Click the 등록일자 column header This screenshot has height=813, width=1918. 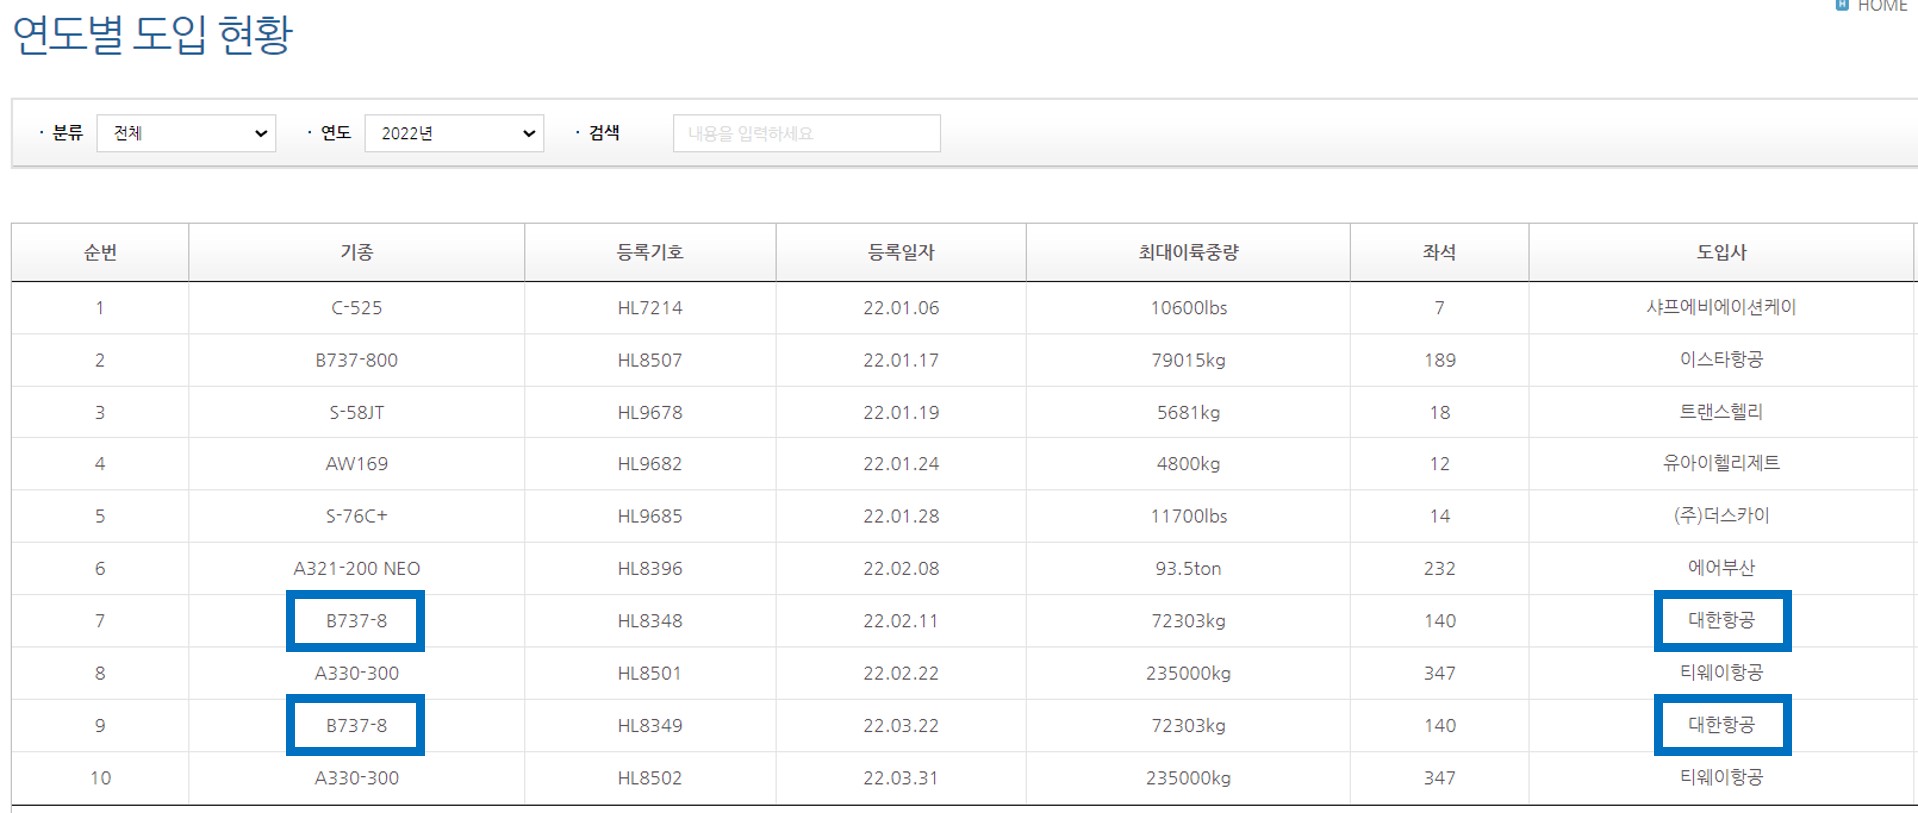901,252
